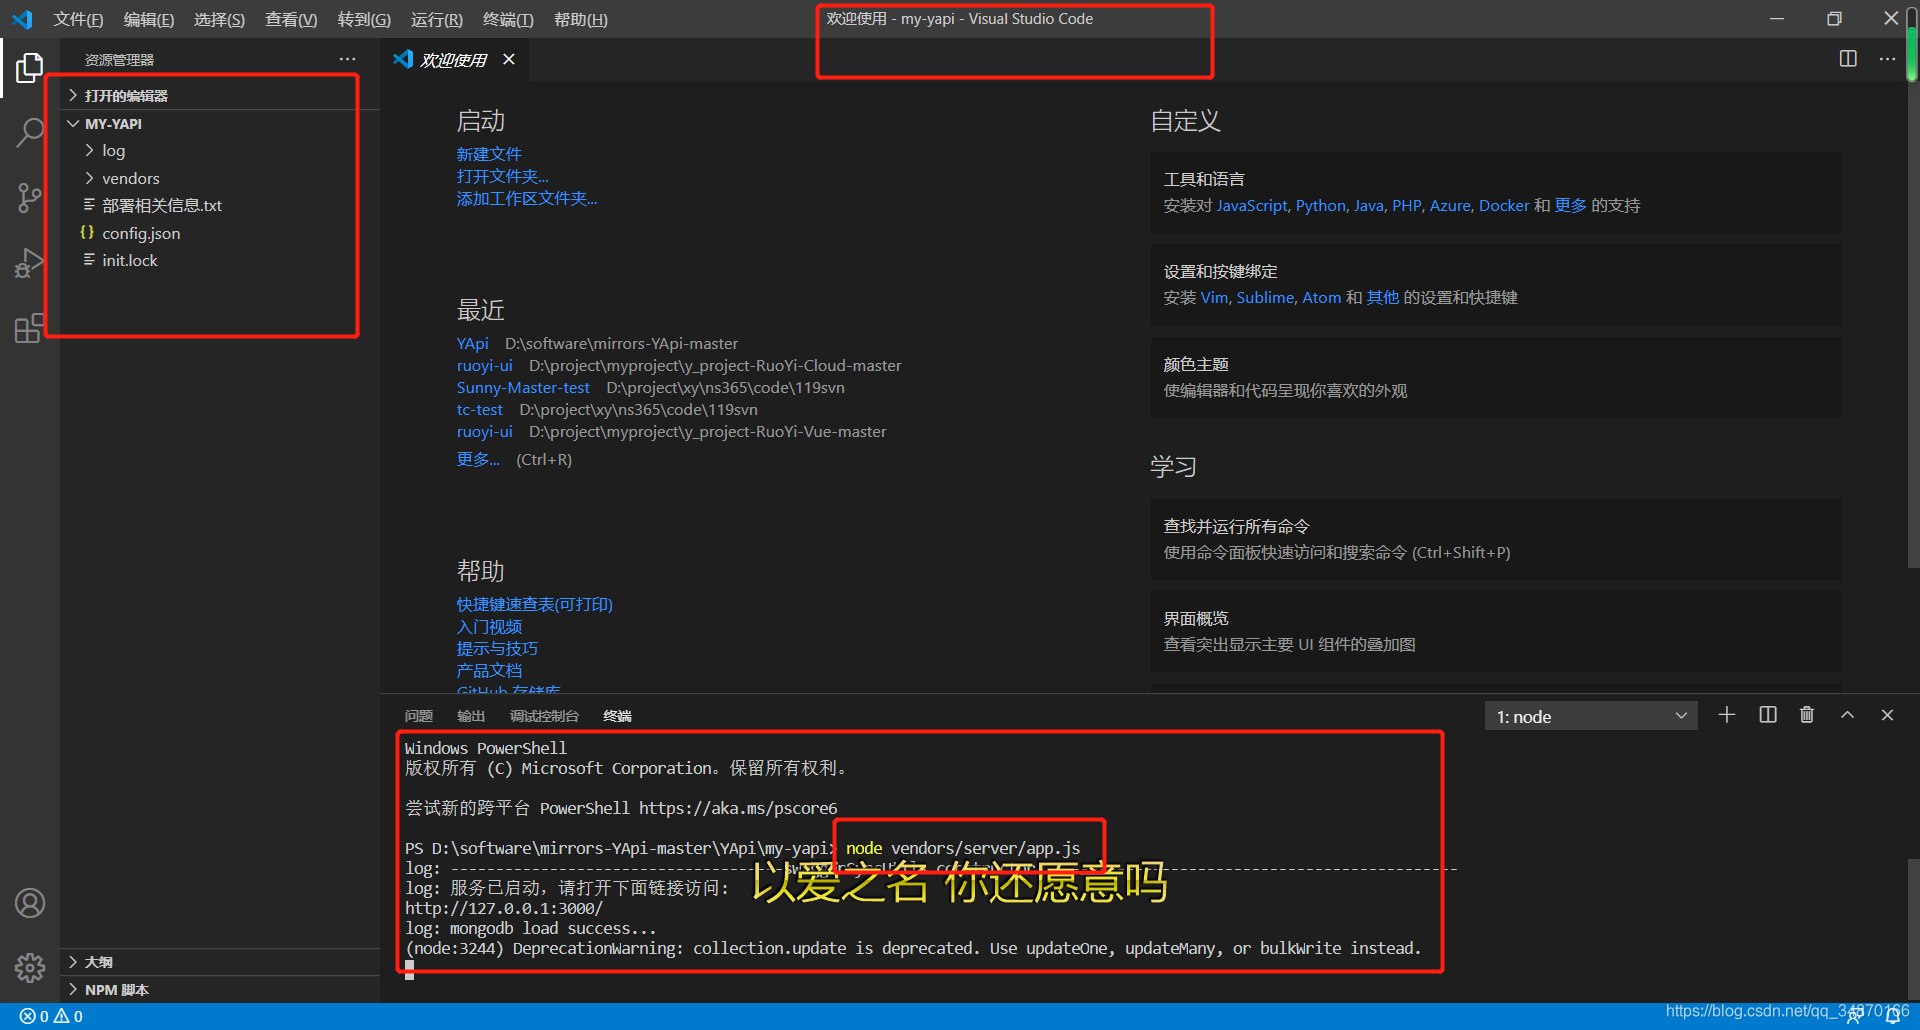The width and height of the screenshot is (1920, 1030).
Task: Switch to the 问题 panel tab
Action: click(x=419, y=716)
